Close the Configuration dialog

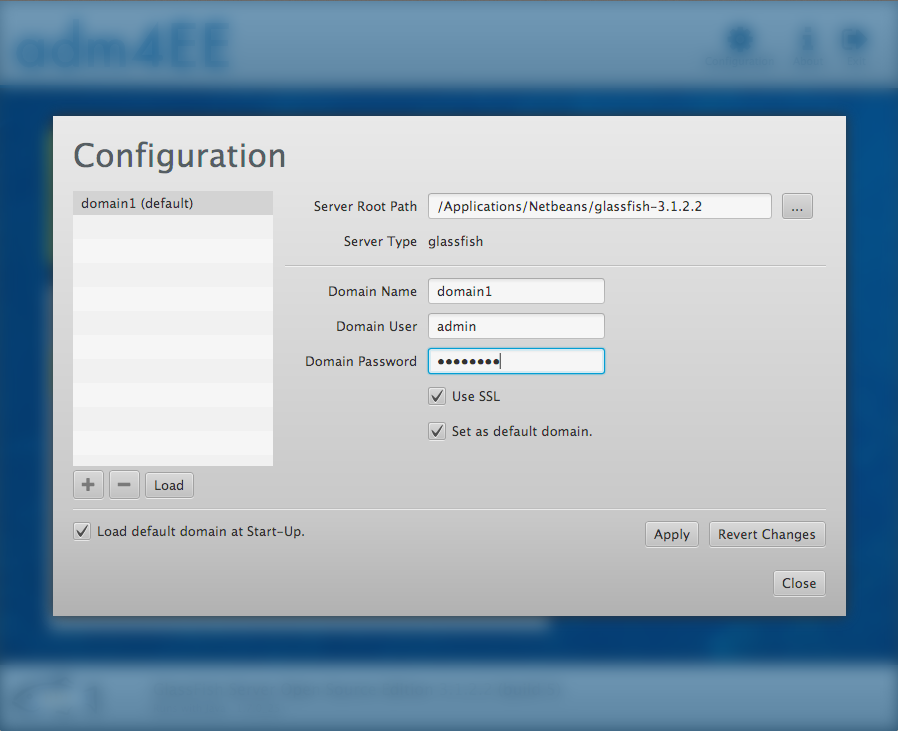tap(799, 583)
